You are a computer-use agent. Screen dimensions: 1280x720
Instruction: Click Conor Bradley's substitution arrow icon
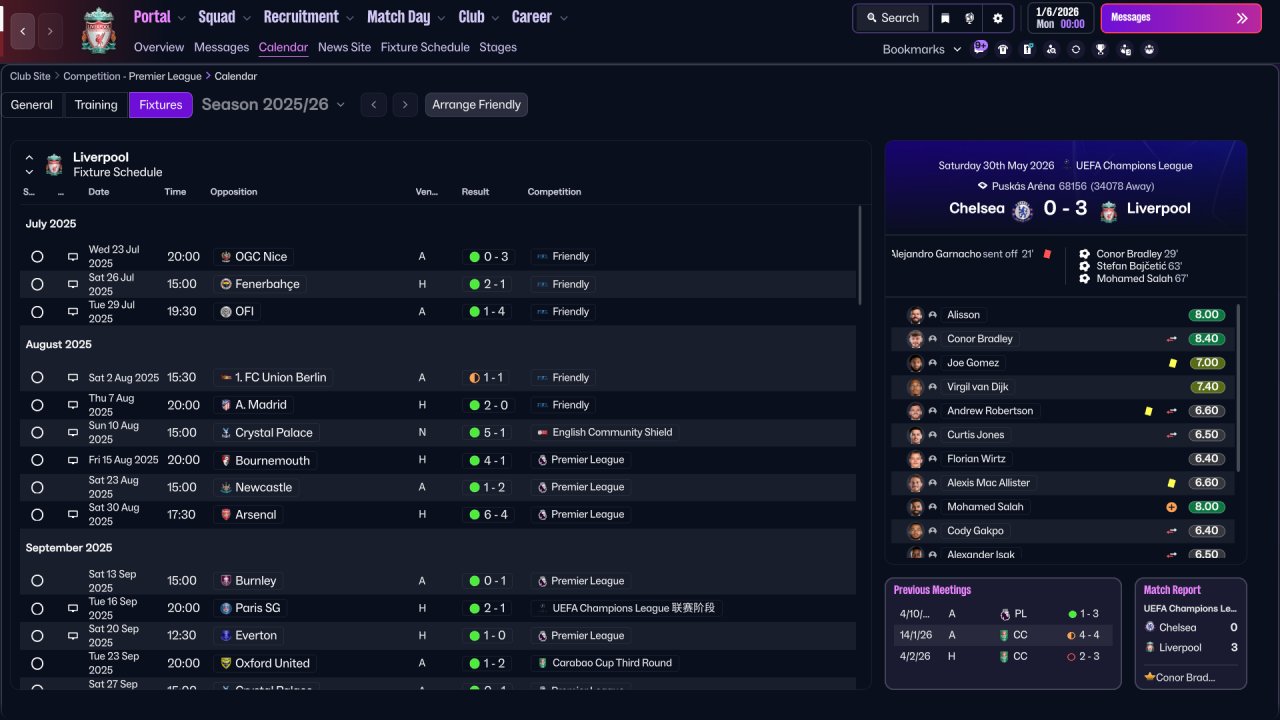point(1171,339)
